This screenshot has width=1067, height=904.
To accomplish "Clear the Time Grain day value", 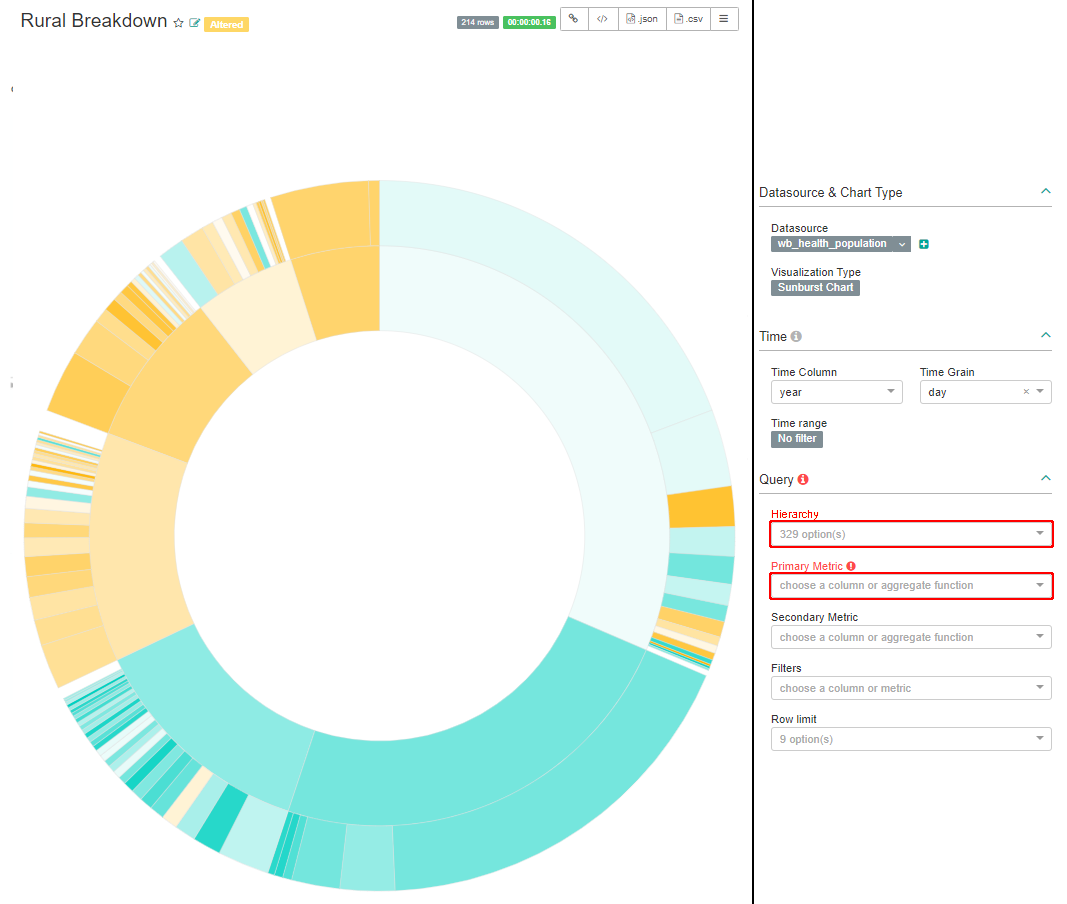I will point(1025,392).
